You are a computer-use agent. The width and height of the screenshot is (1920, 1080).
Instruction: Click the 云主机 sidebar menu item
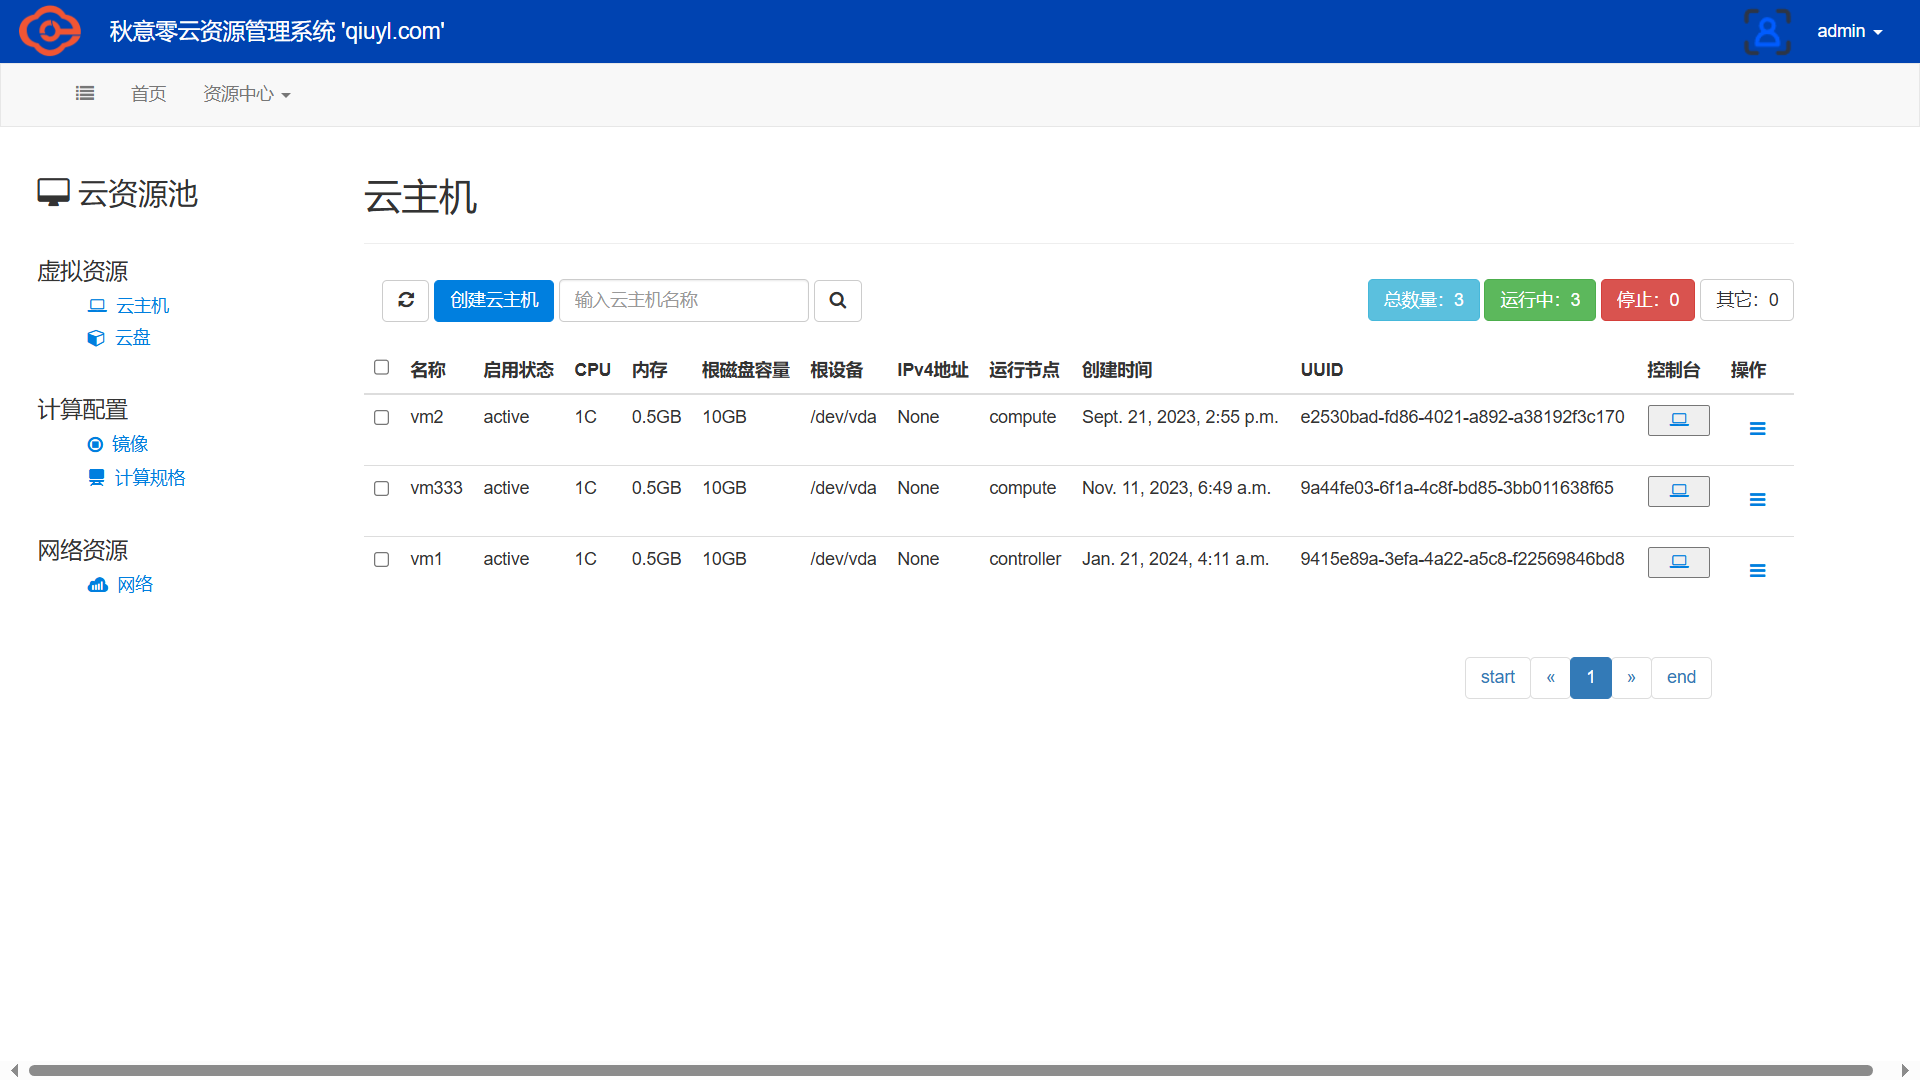[141, 305]
